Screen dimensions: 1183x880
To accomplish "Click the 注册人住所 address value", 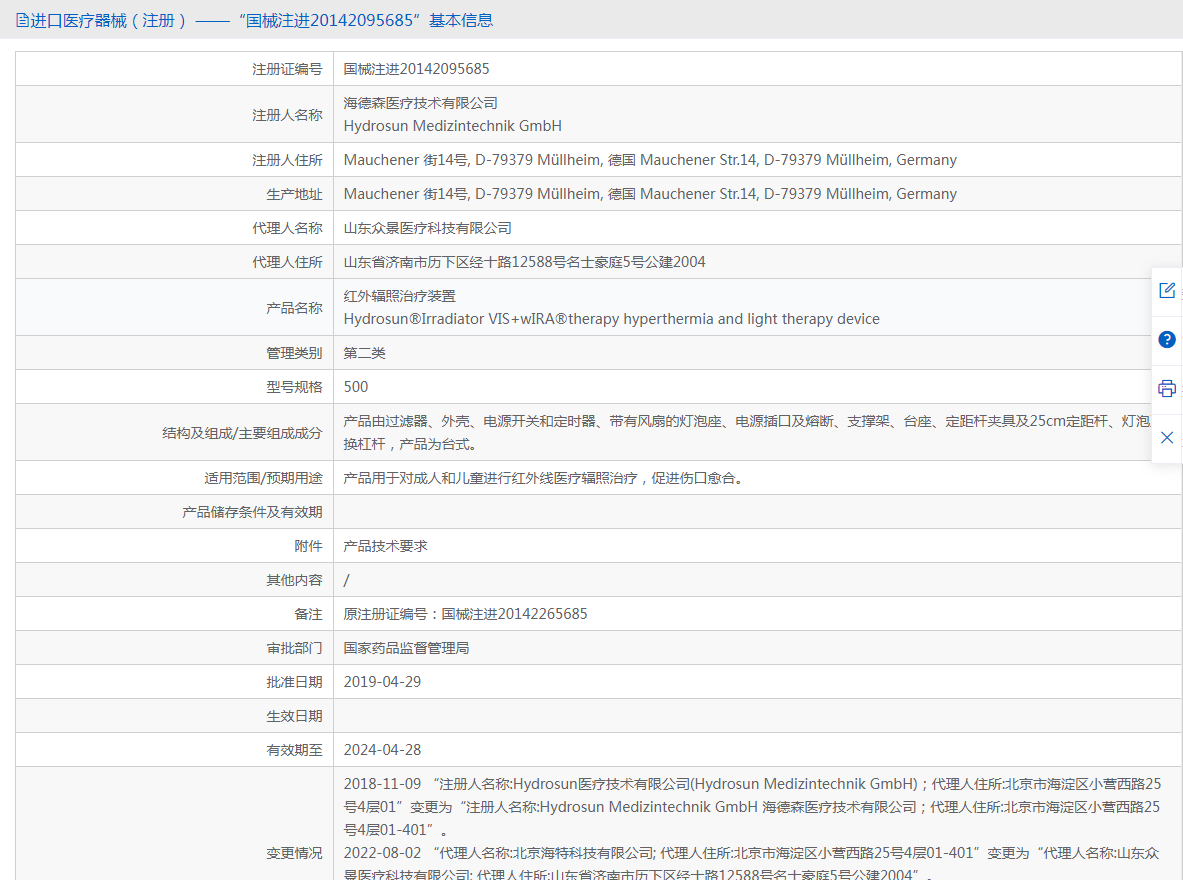I will point(650,160).
